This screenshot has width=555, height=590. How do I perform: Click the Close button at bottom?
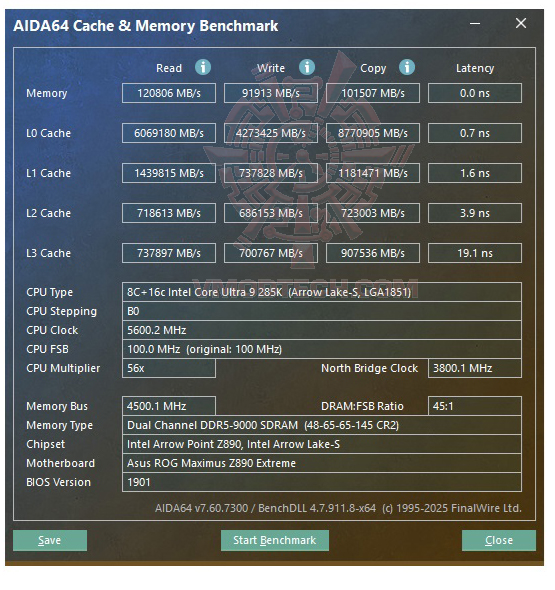click(499, 540)
